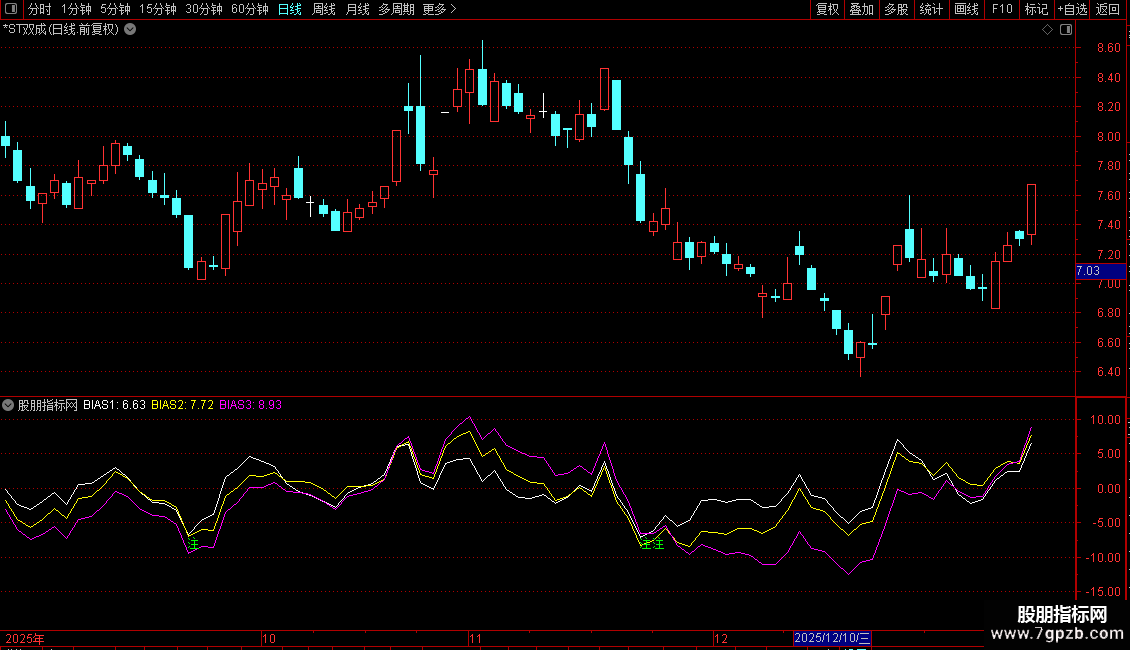Select the 30分钟 period

(x=204, y=9)
